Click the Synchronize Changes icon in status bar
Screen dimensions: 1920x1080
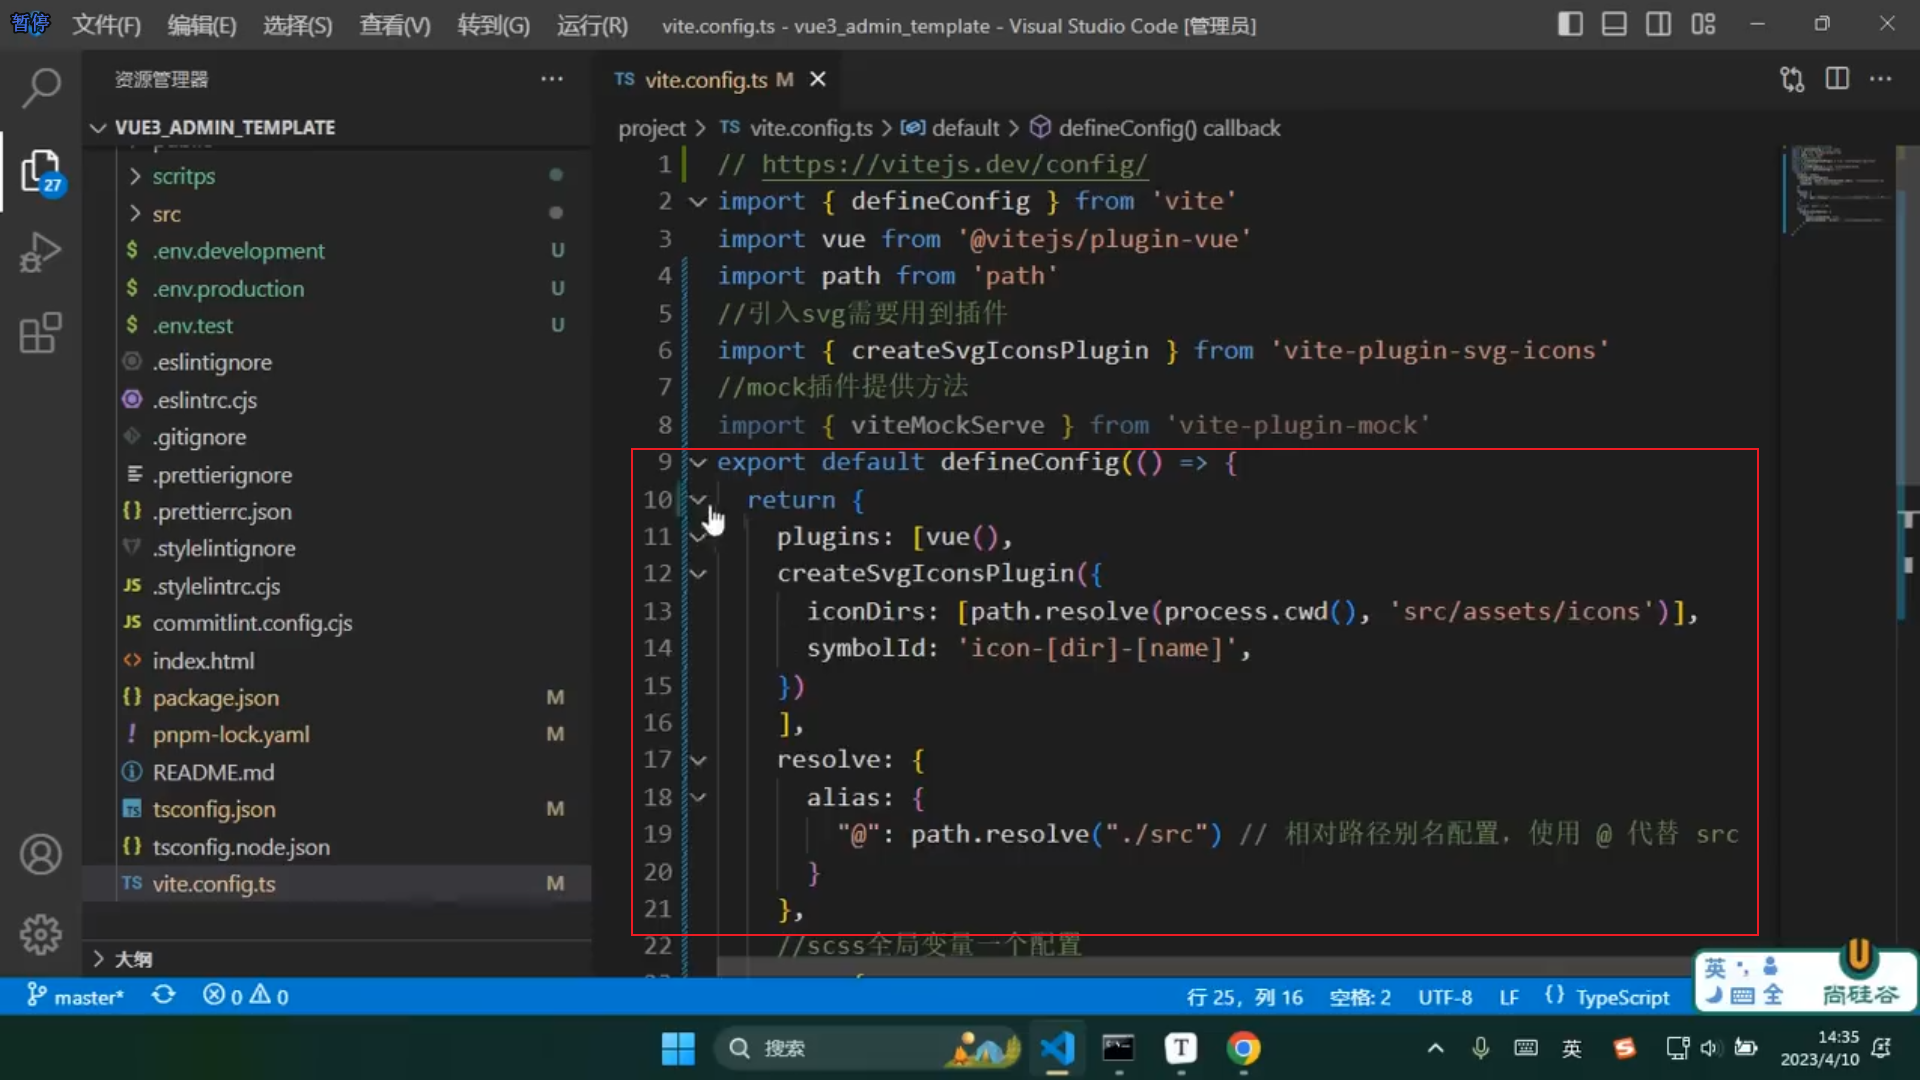(x=164, y=996)
